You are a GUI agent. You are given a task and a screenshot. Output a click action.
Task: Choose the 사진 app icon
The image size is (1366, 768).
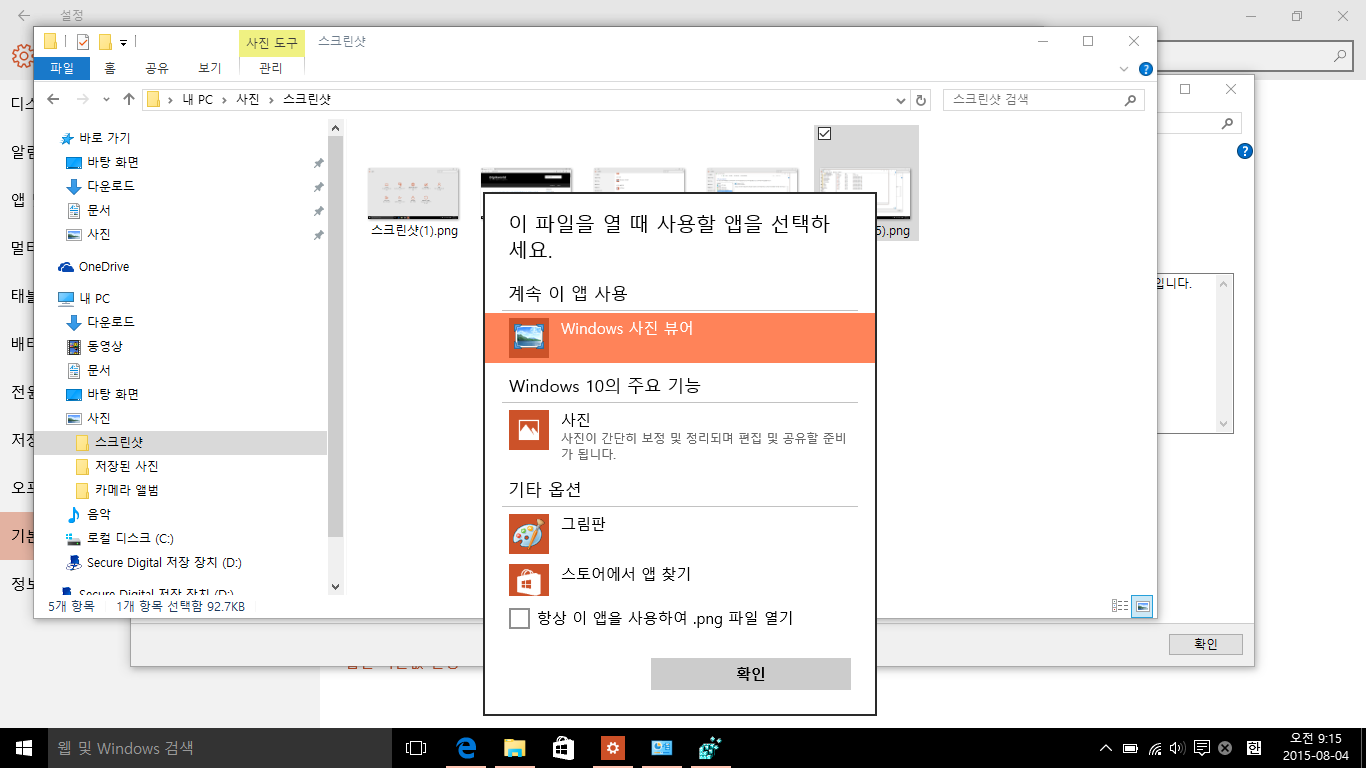coord(528,429)
